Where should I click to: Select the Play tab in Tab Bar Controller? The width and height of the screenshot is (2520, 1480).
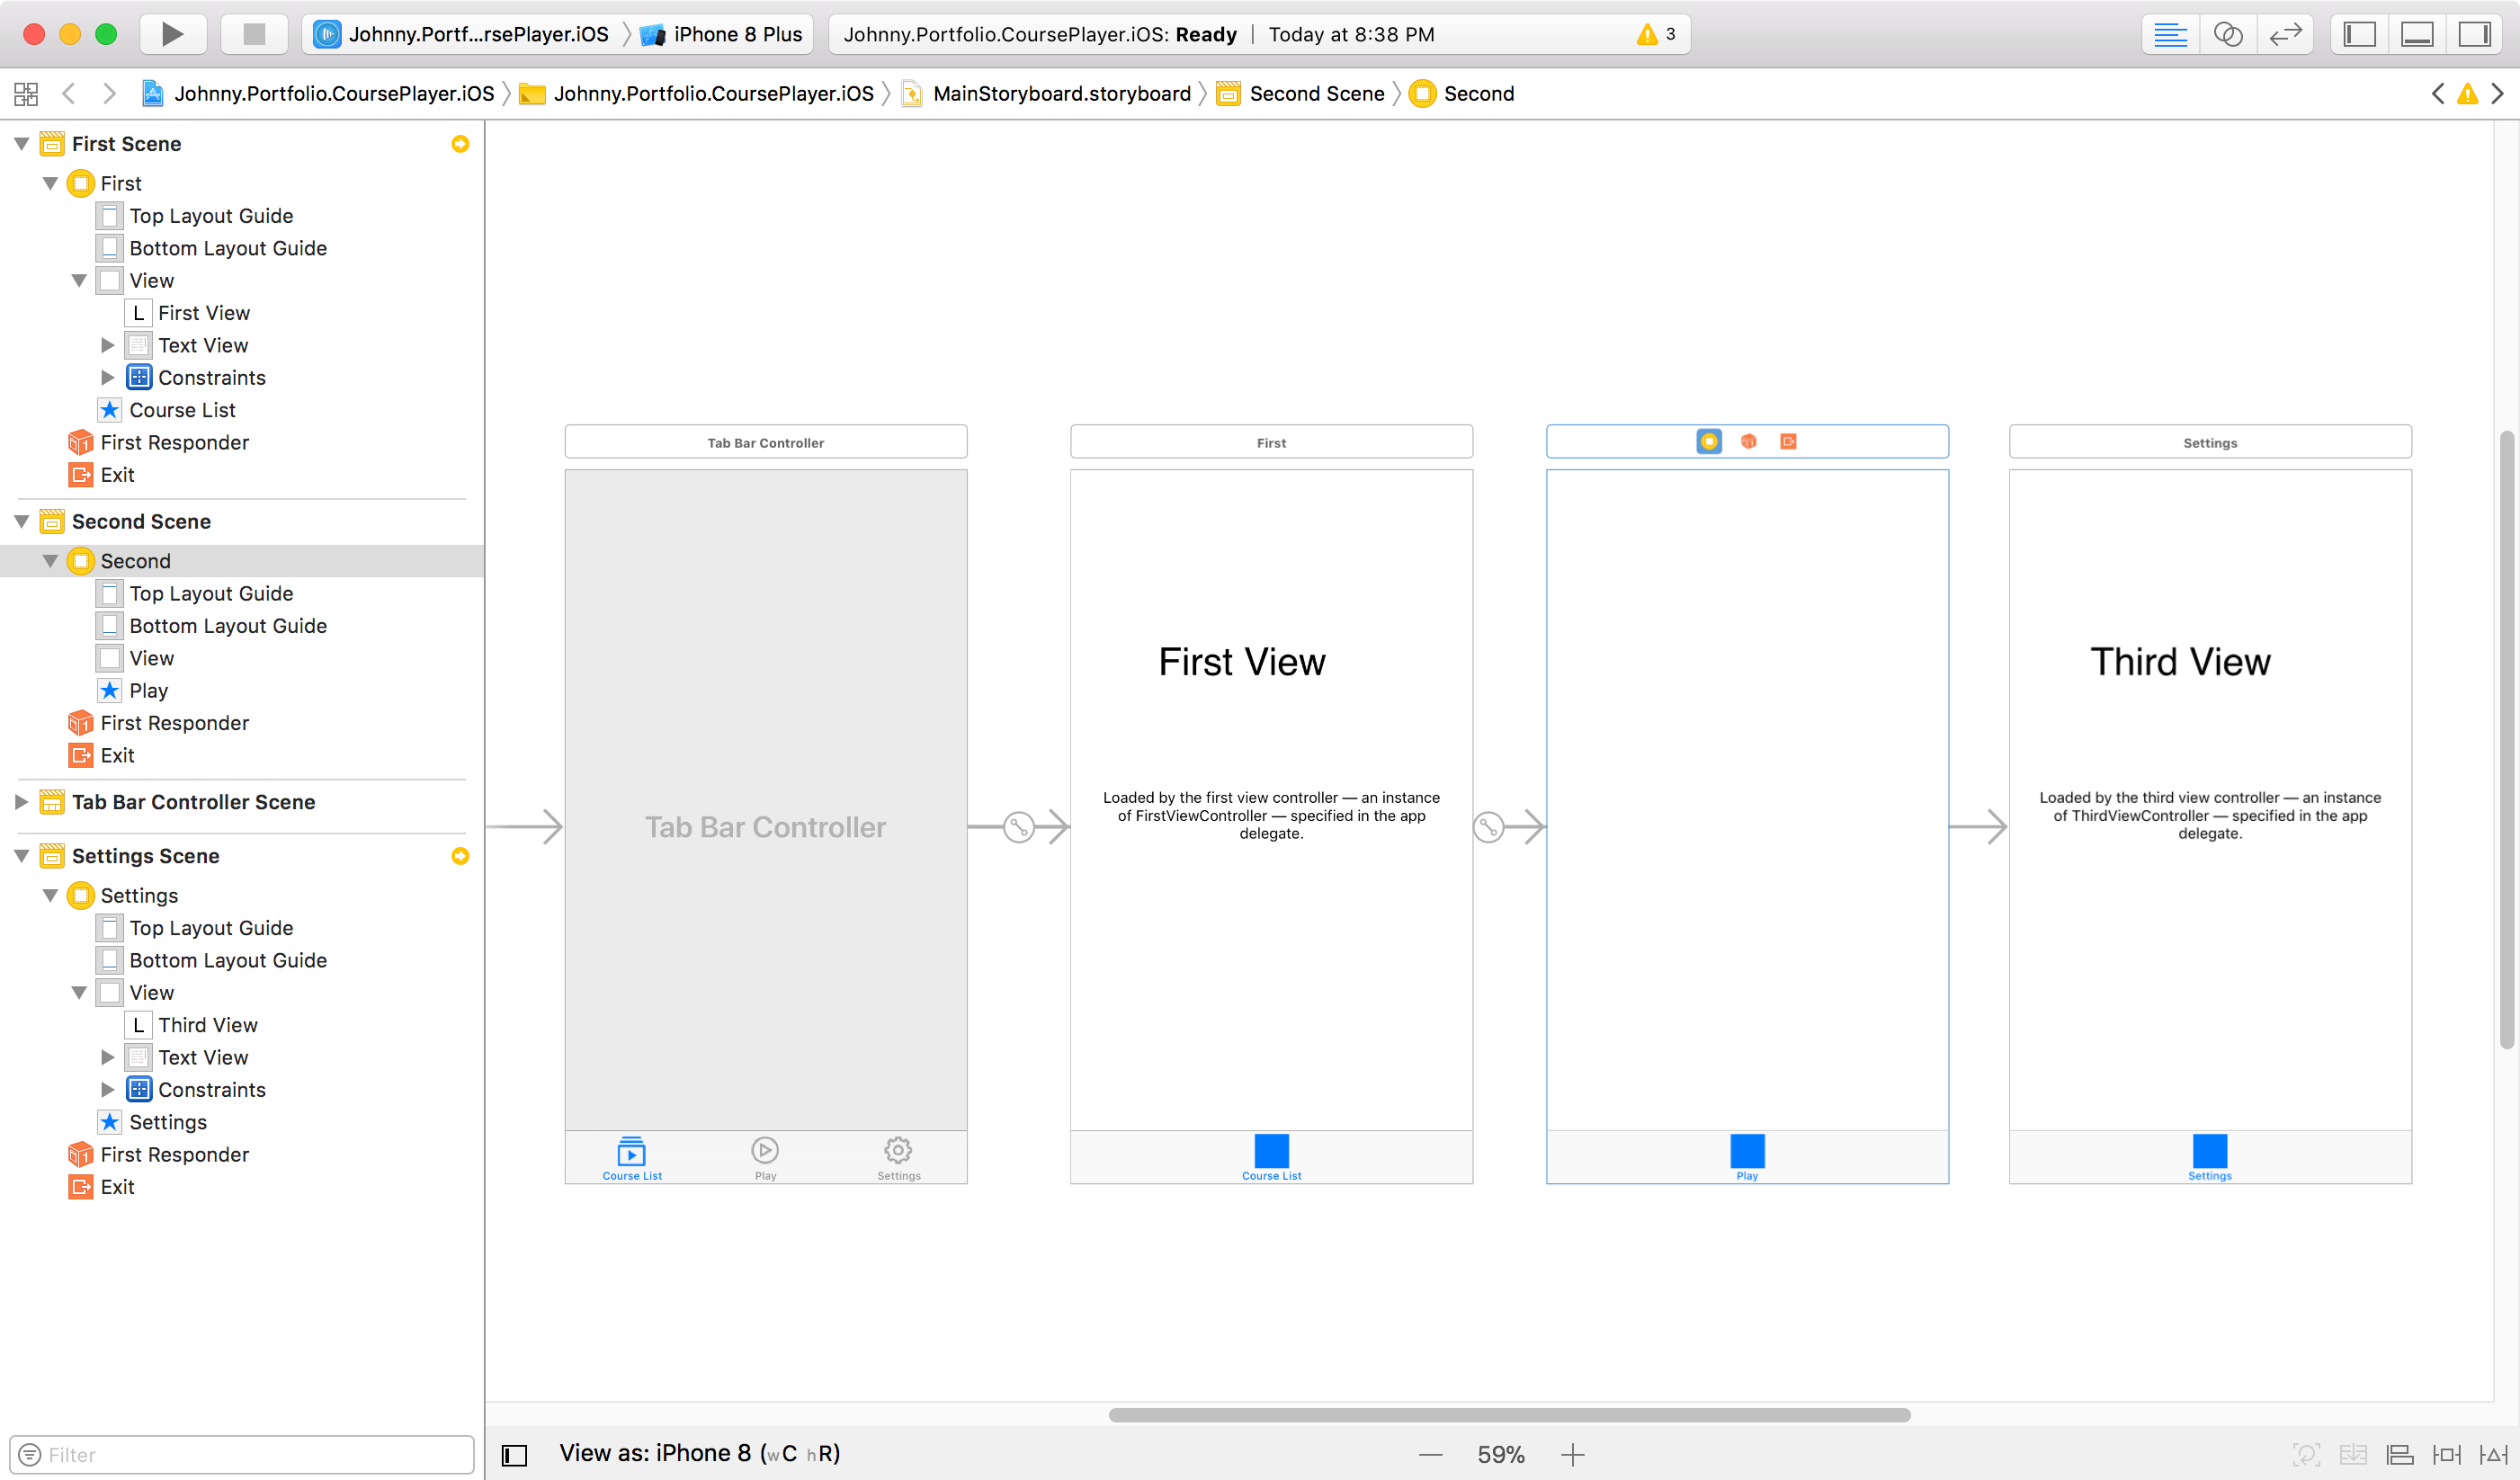point(765,1158)
